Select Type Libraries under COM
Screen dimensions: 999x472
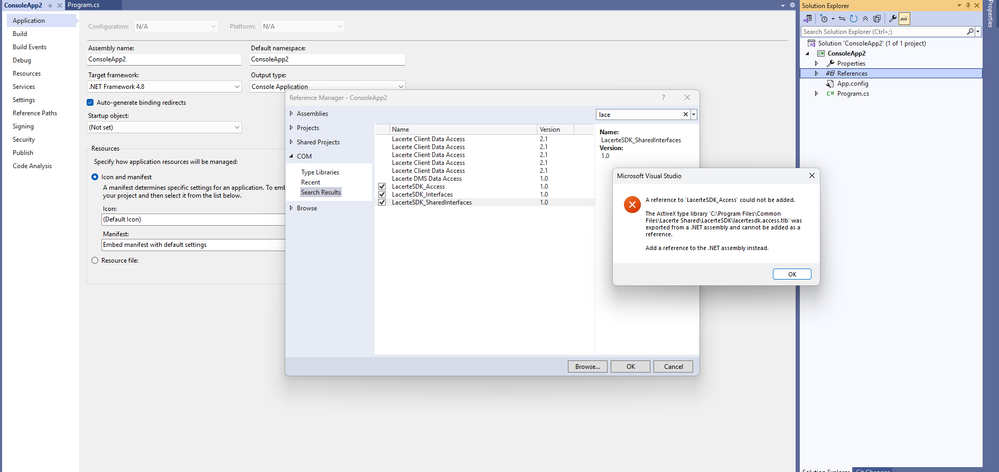pos(320,172)
